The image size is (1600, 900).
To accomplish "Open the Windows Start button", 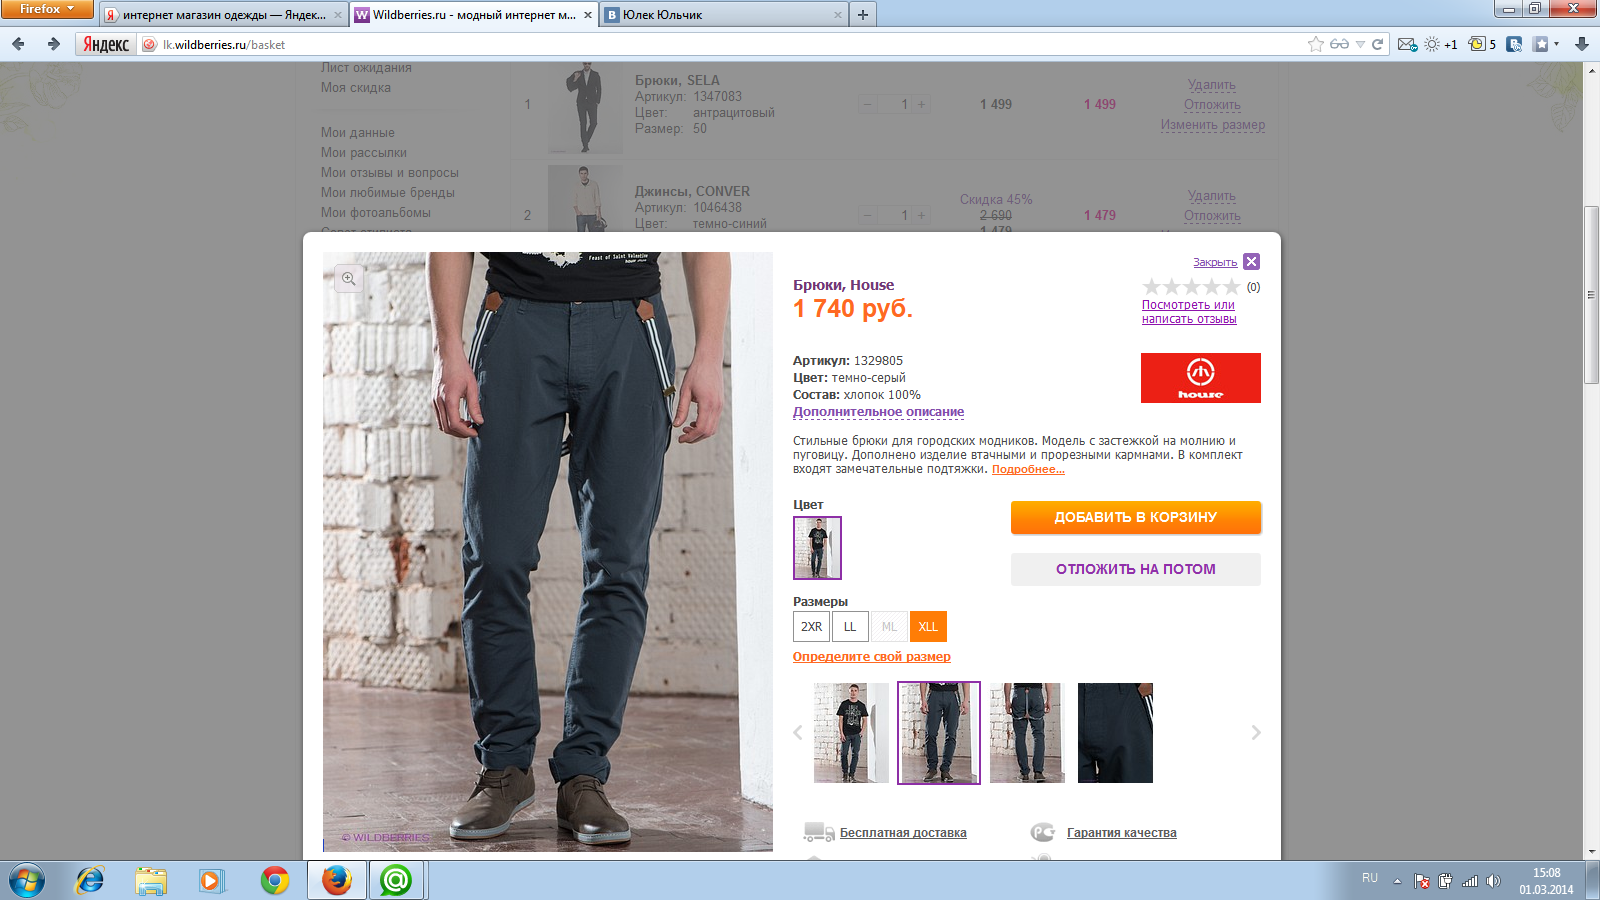I will (27, 881).
